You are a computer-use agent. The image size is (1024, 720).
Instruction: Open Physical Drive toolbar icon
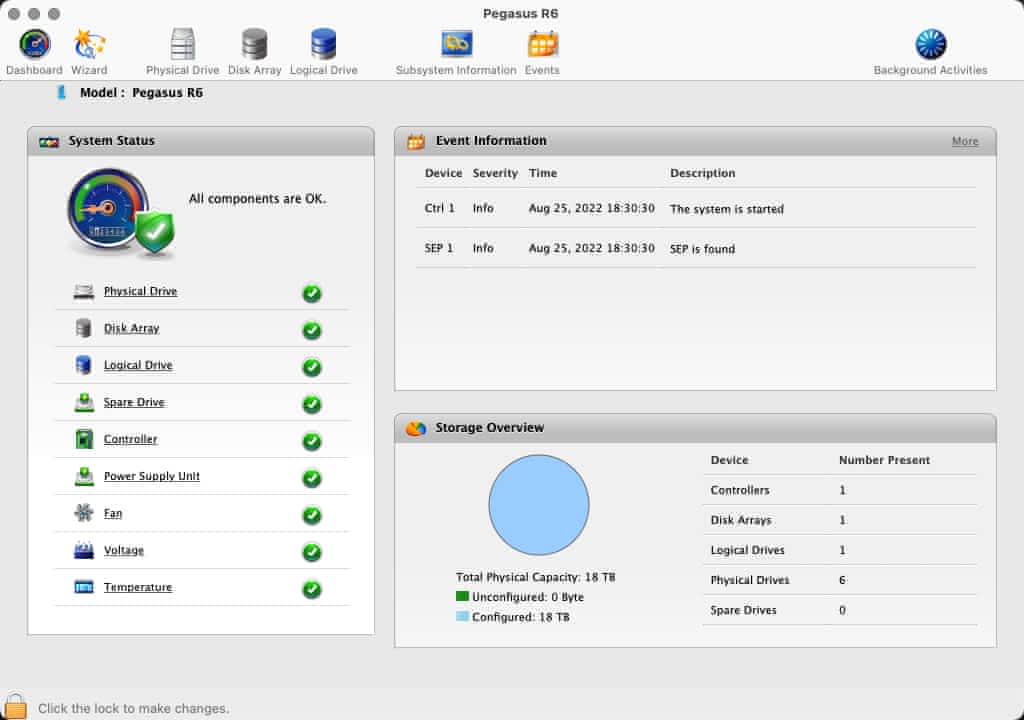pyautogui.click(x=182, y=45)
